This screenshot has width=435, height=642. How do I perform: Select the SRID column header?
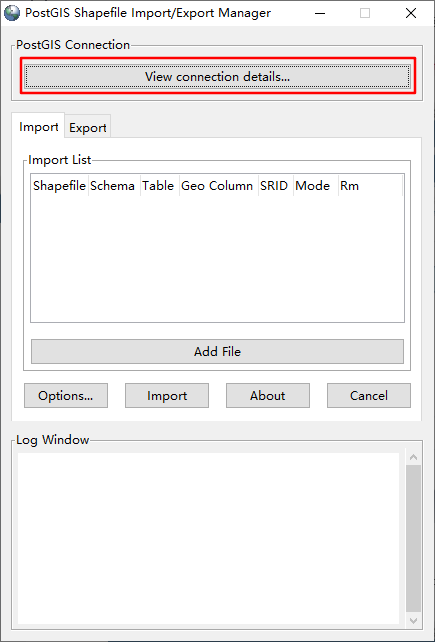(276, 186)
